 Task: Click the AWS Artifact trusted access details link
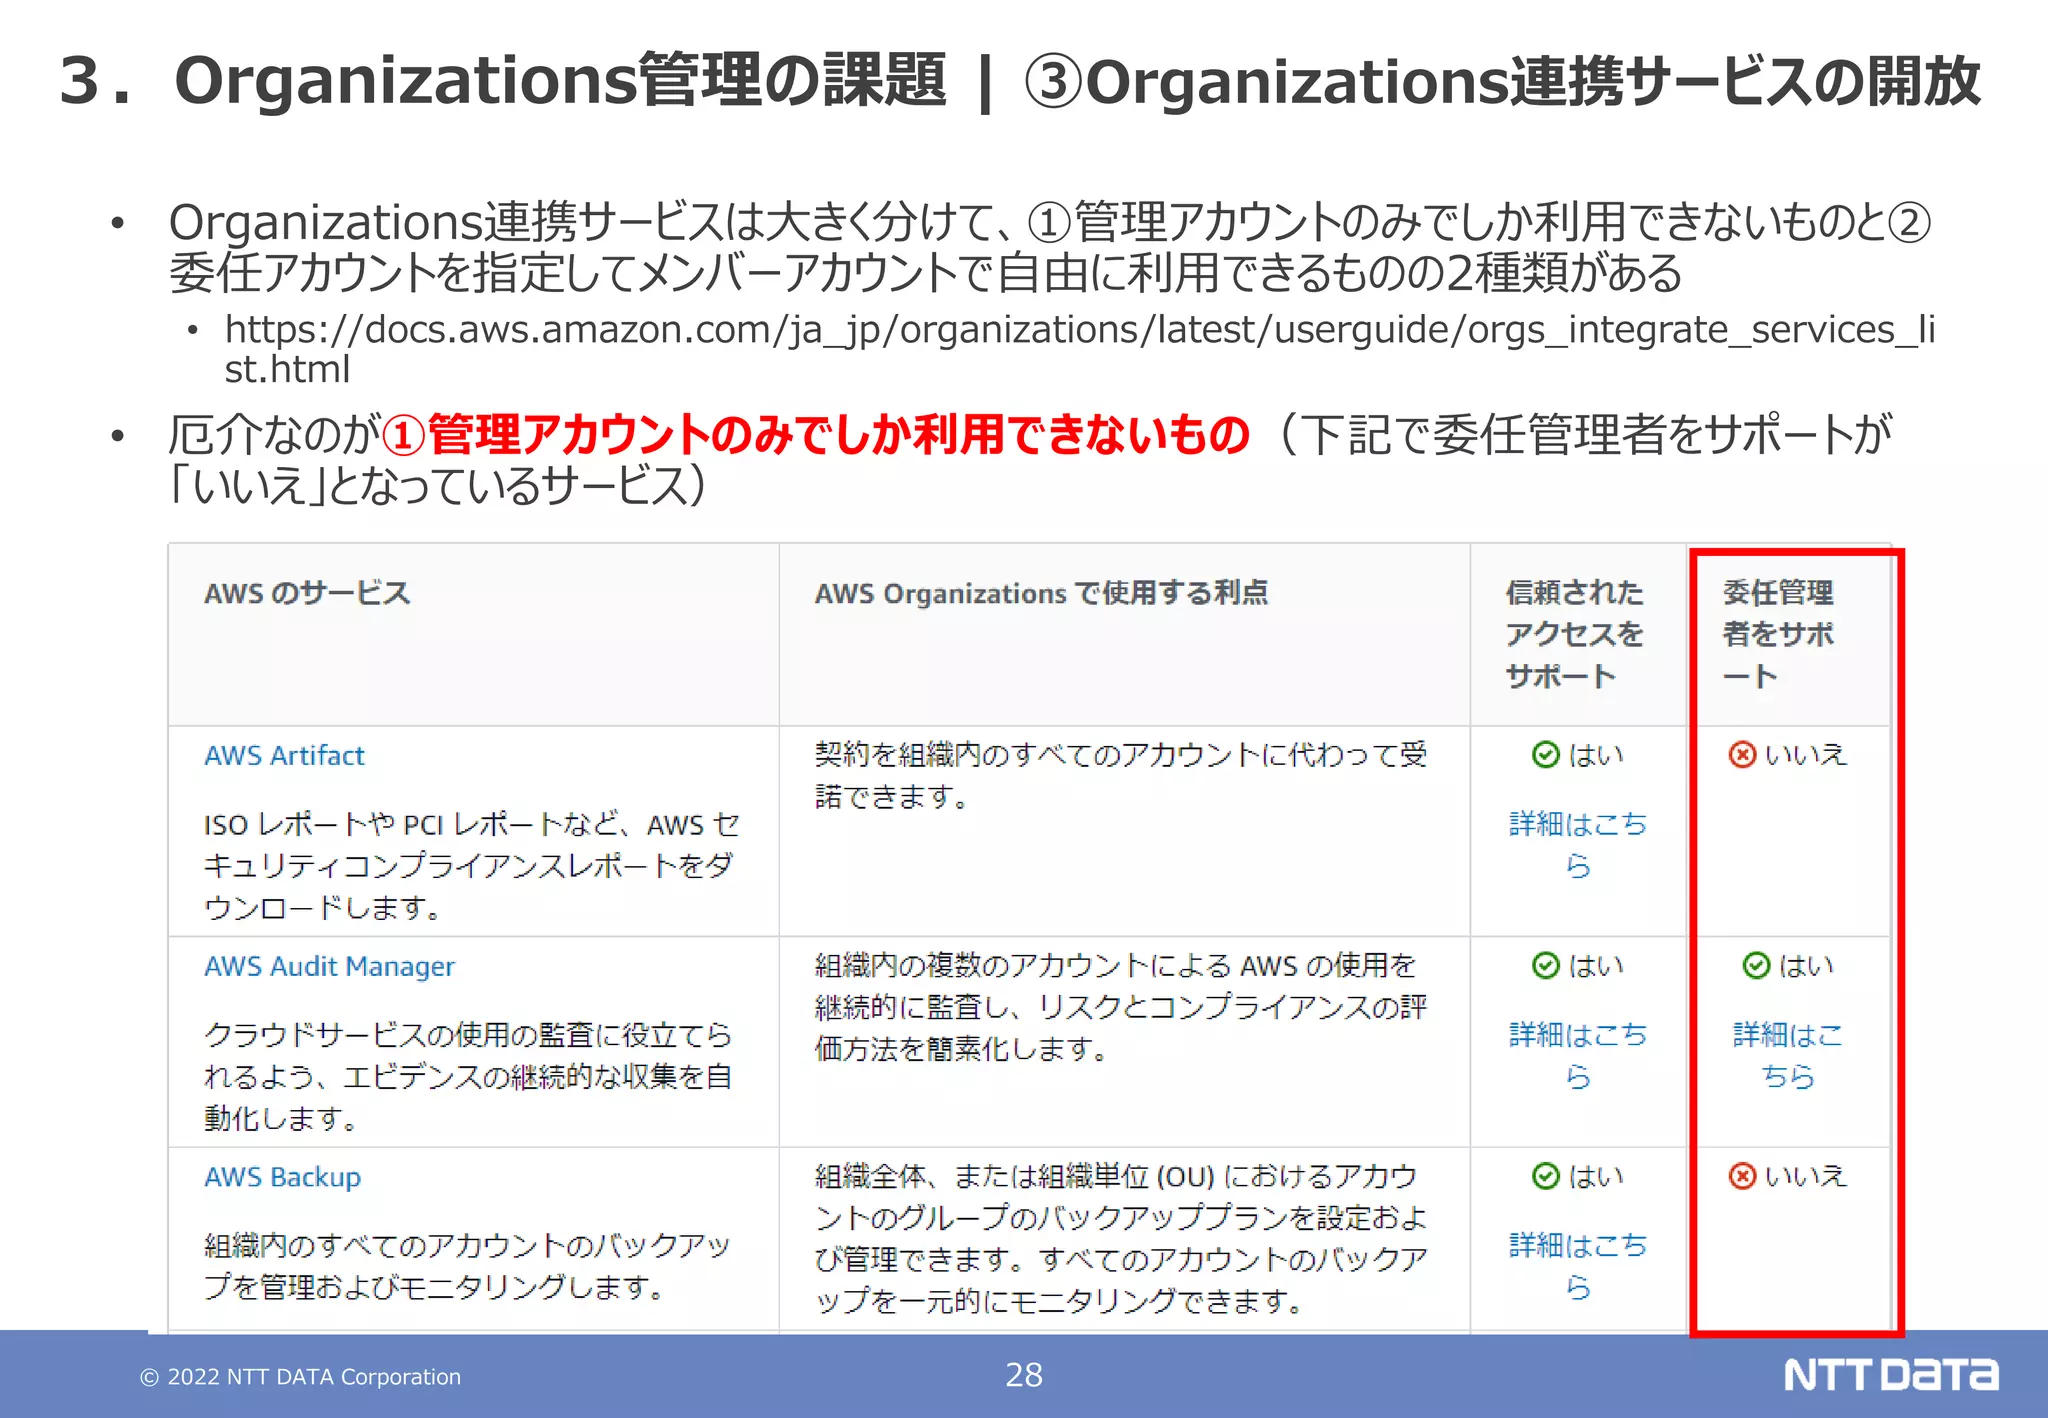coord(1578,844)
